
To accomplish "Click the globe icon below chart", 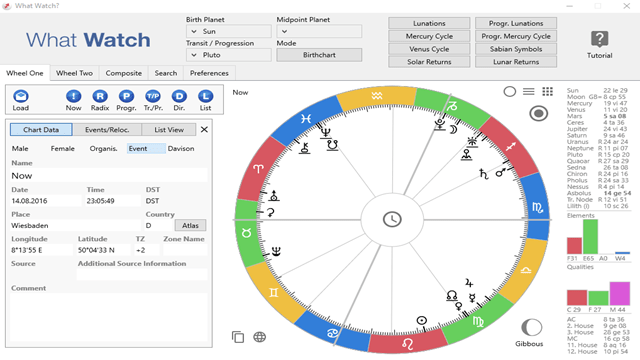I will click(260, 337).
